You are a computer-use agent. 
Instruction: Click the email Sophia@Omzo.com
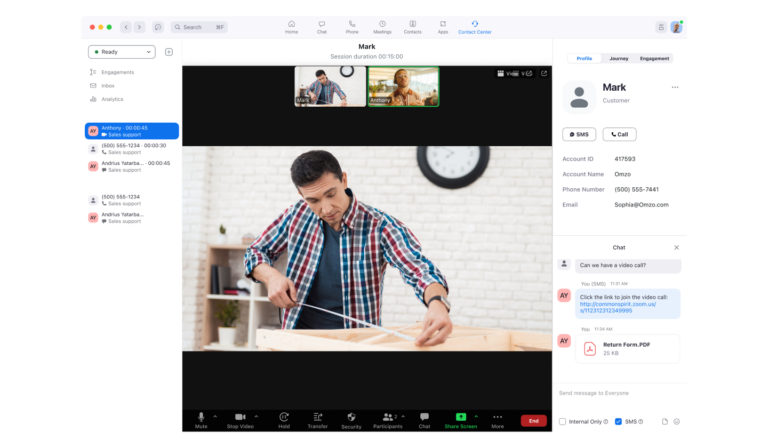pos(642,205)
